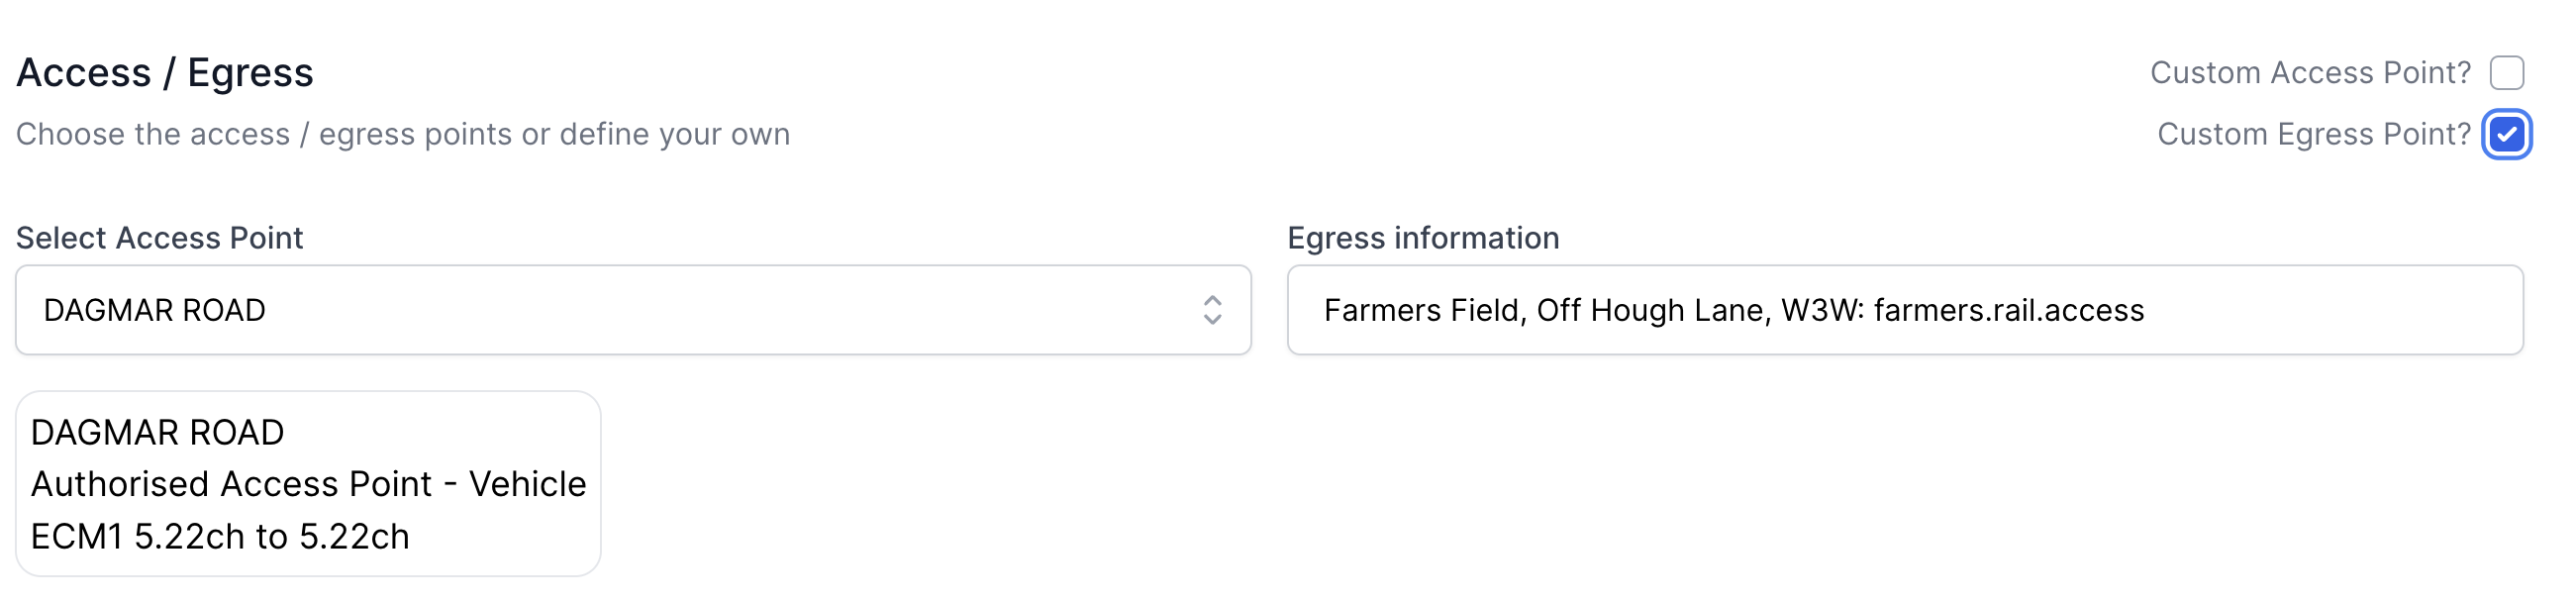Screen dimensions: 2576x602
Task: Click the blue checkmark icon beside Custom Egress
Action: click(2506, 134)
